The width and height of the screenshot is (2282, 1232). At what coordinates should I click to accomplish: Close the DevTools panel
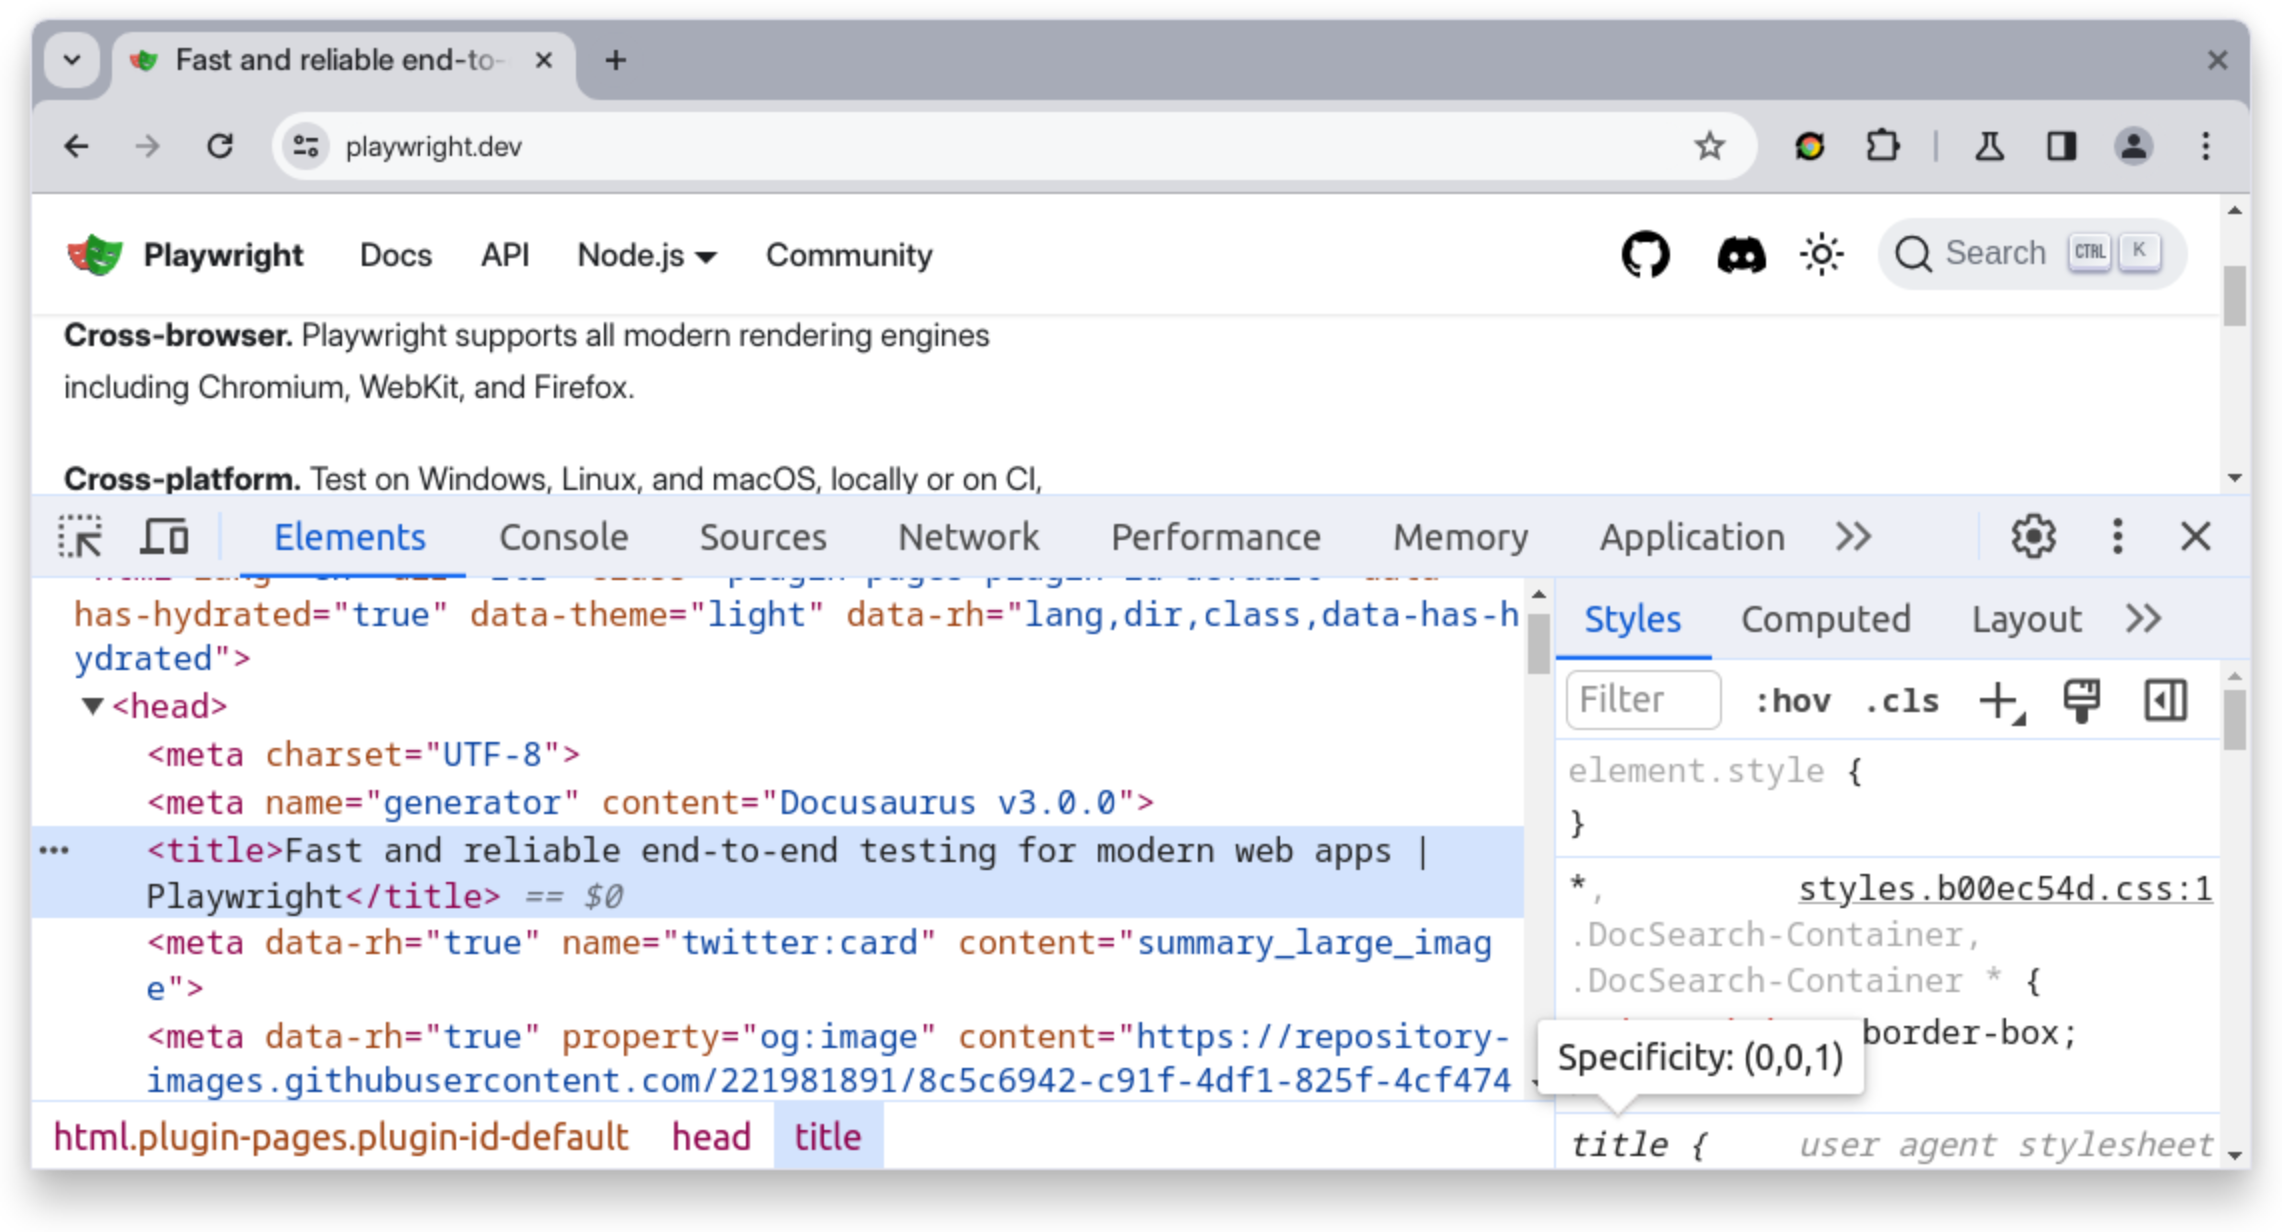[x=2195, y=537]
